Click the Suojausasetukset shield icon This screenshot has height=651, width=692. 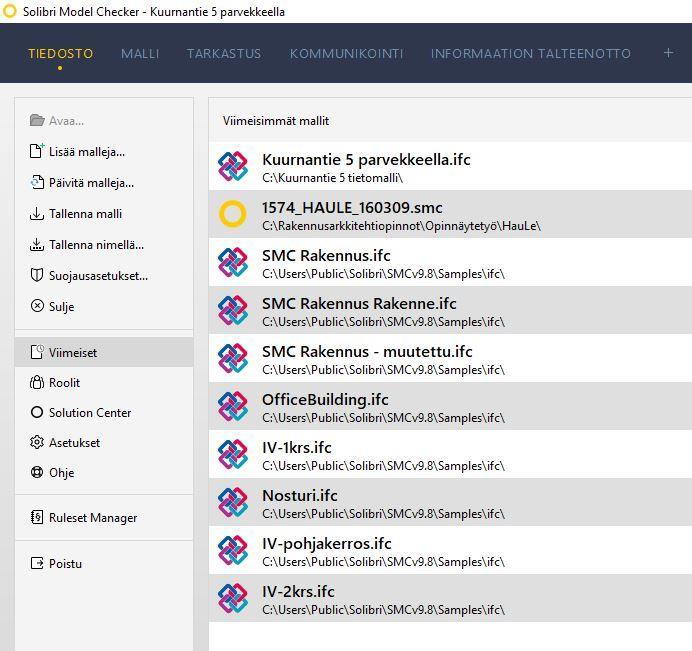pos(37,275)
